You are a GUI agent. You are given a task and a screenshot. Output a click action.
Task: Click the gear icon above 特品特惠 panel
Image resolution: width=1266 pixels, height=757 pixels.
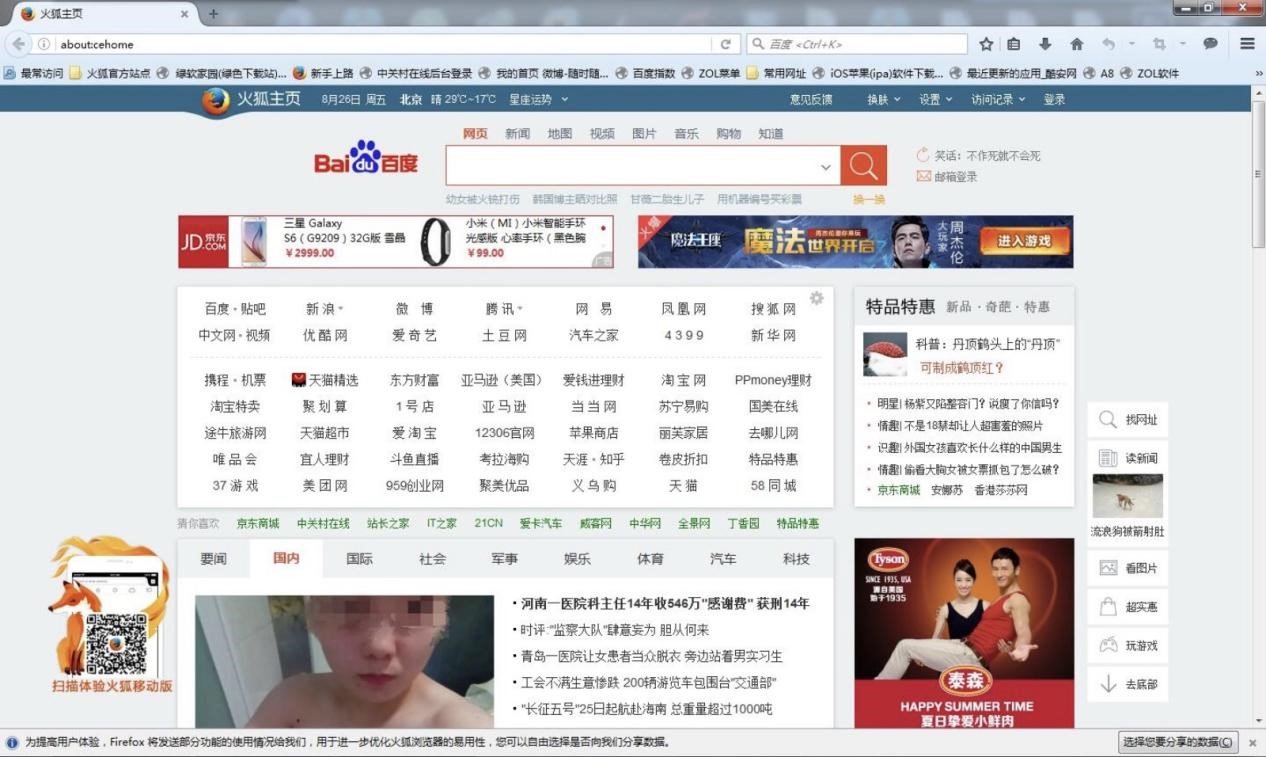(x=817, y=296)
